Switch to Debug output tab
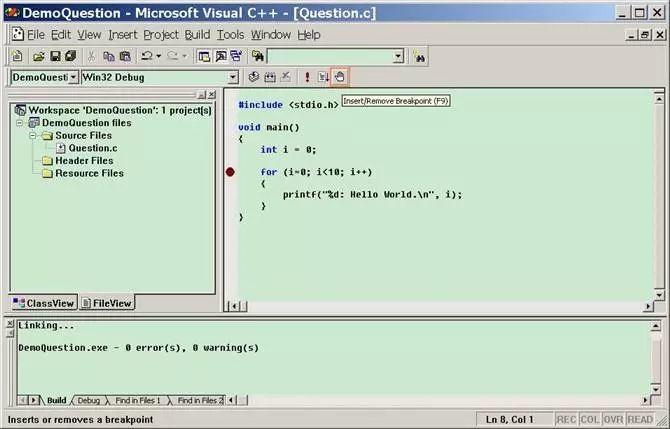 tap(88, 400)
